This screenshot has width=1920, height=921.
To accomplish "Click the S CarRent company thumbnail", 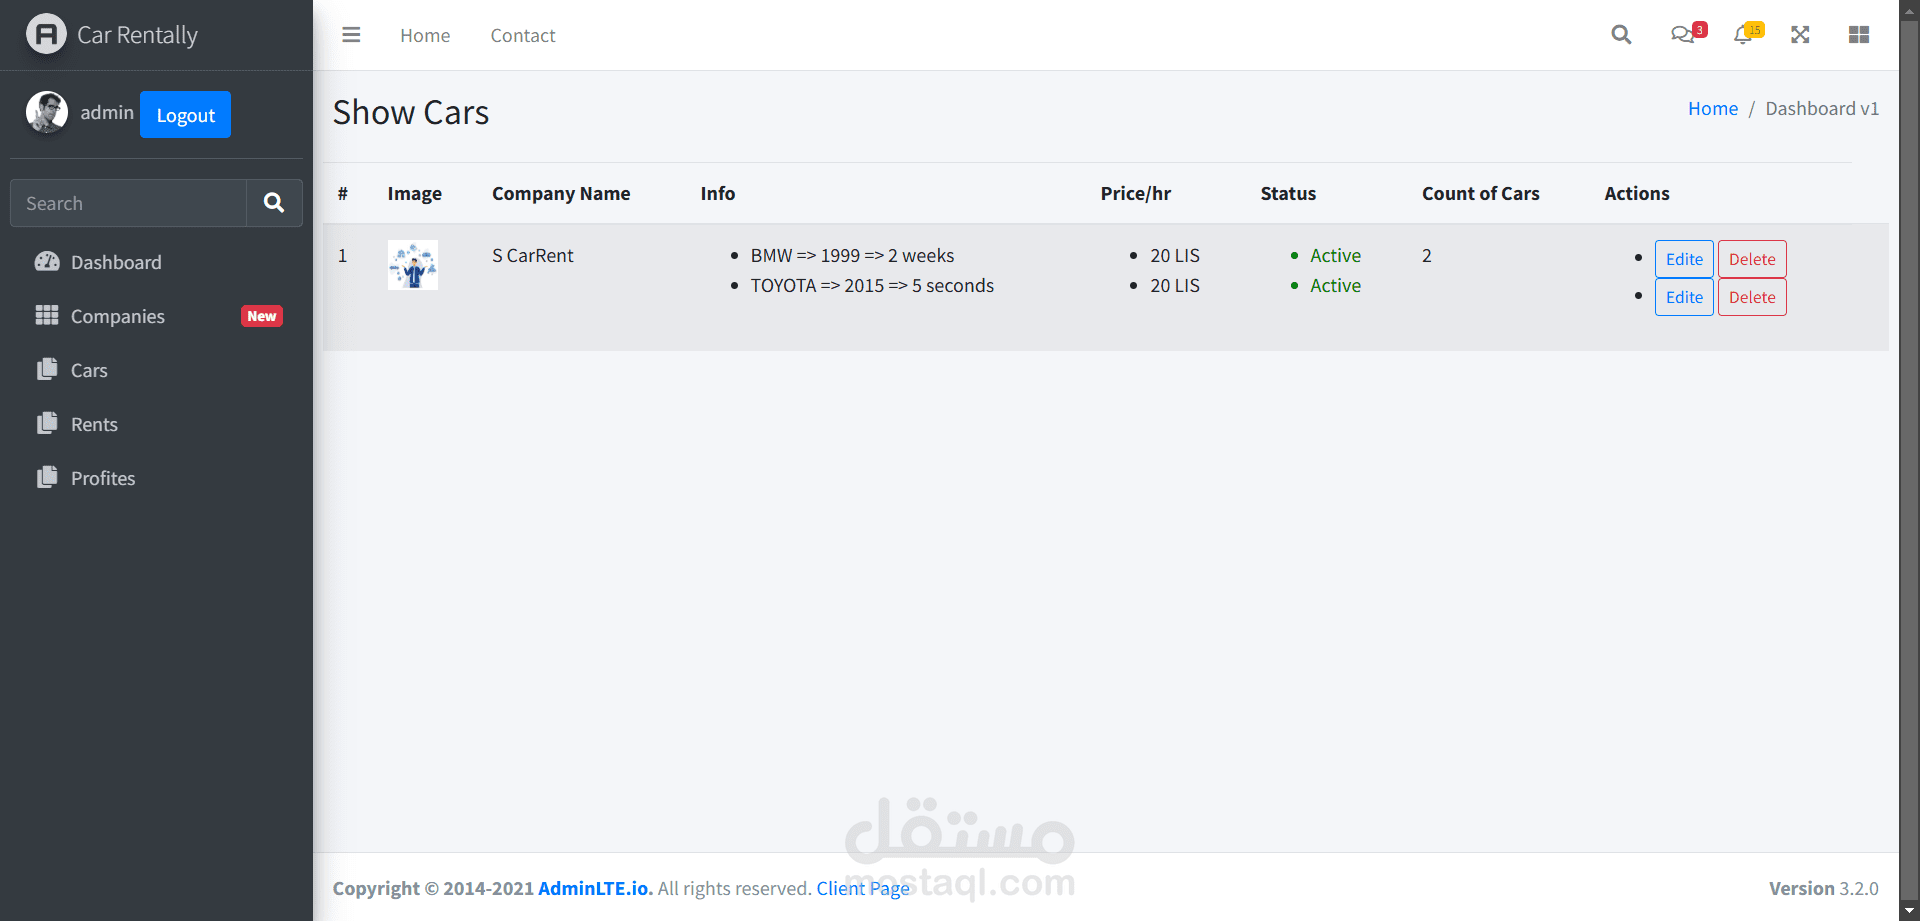I will [413, 265].
